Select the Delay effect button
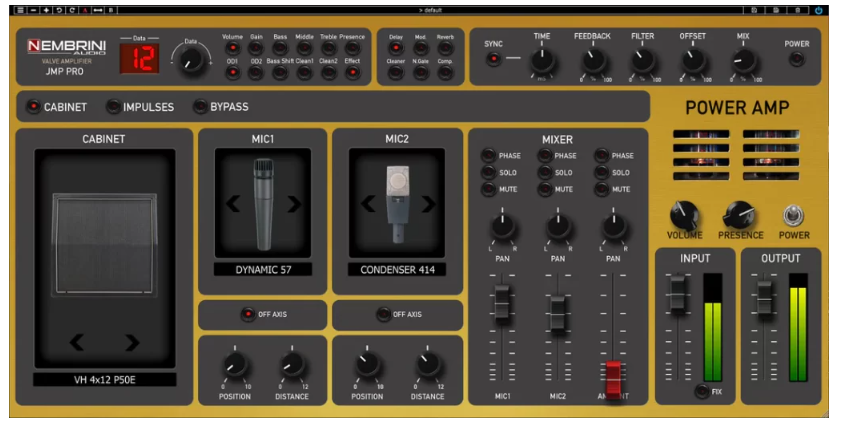The image size is (841, 428). coord(396,48)
